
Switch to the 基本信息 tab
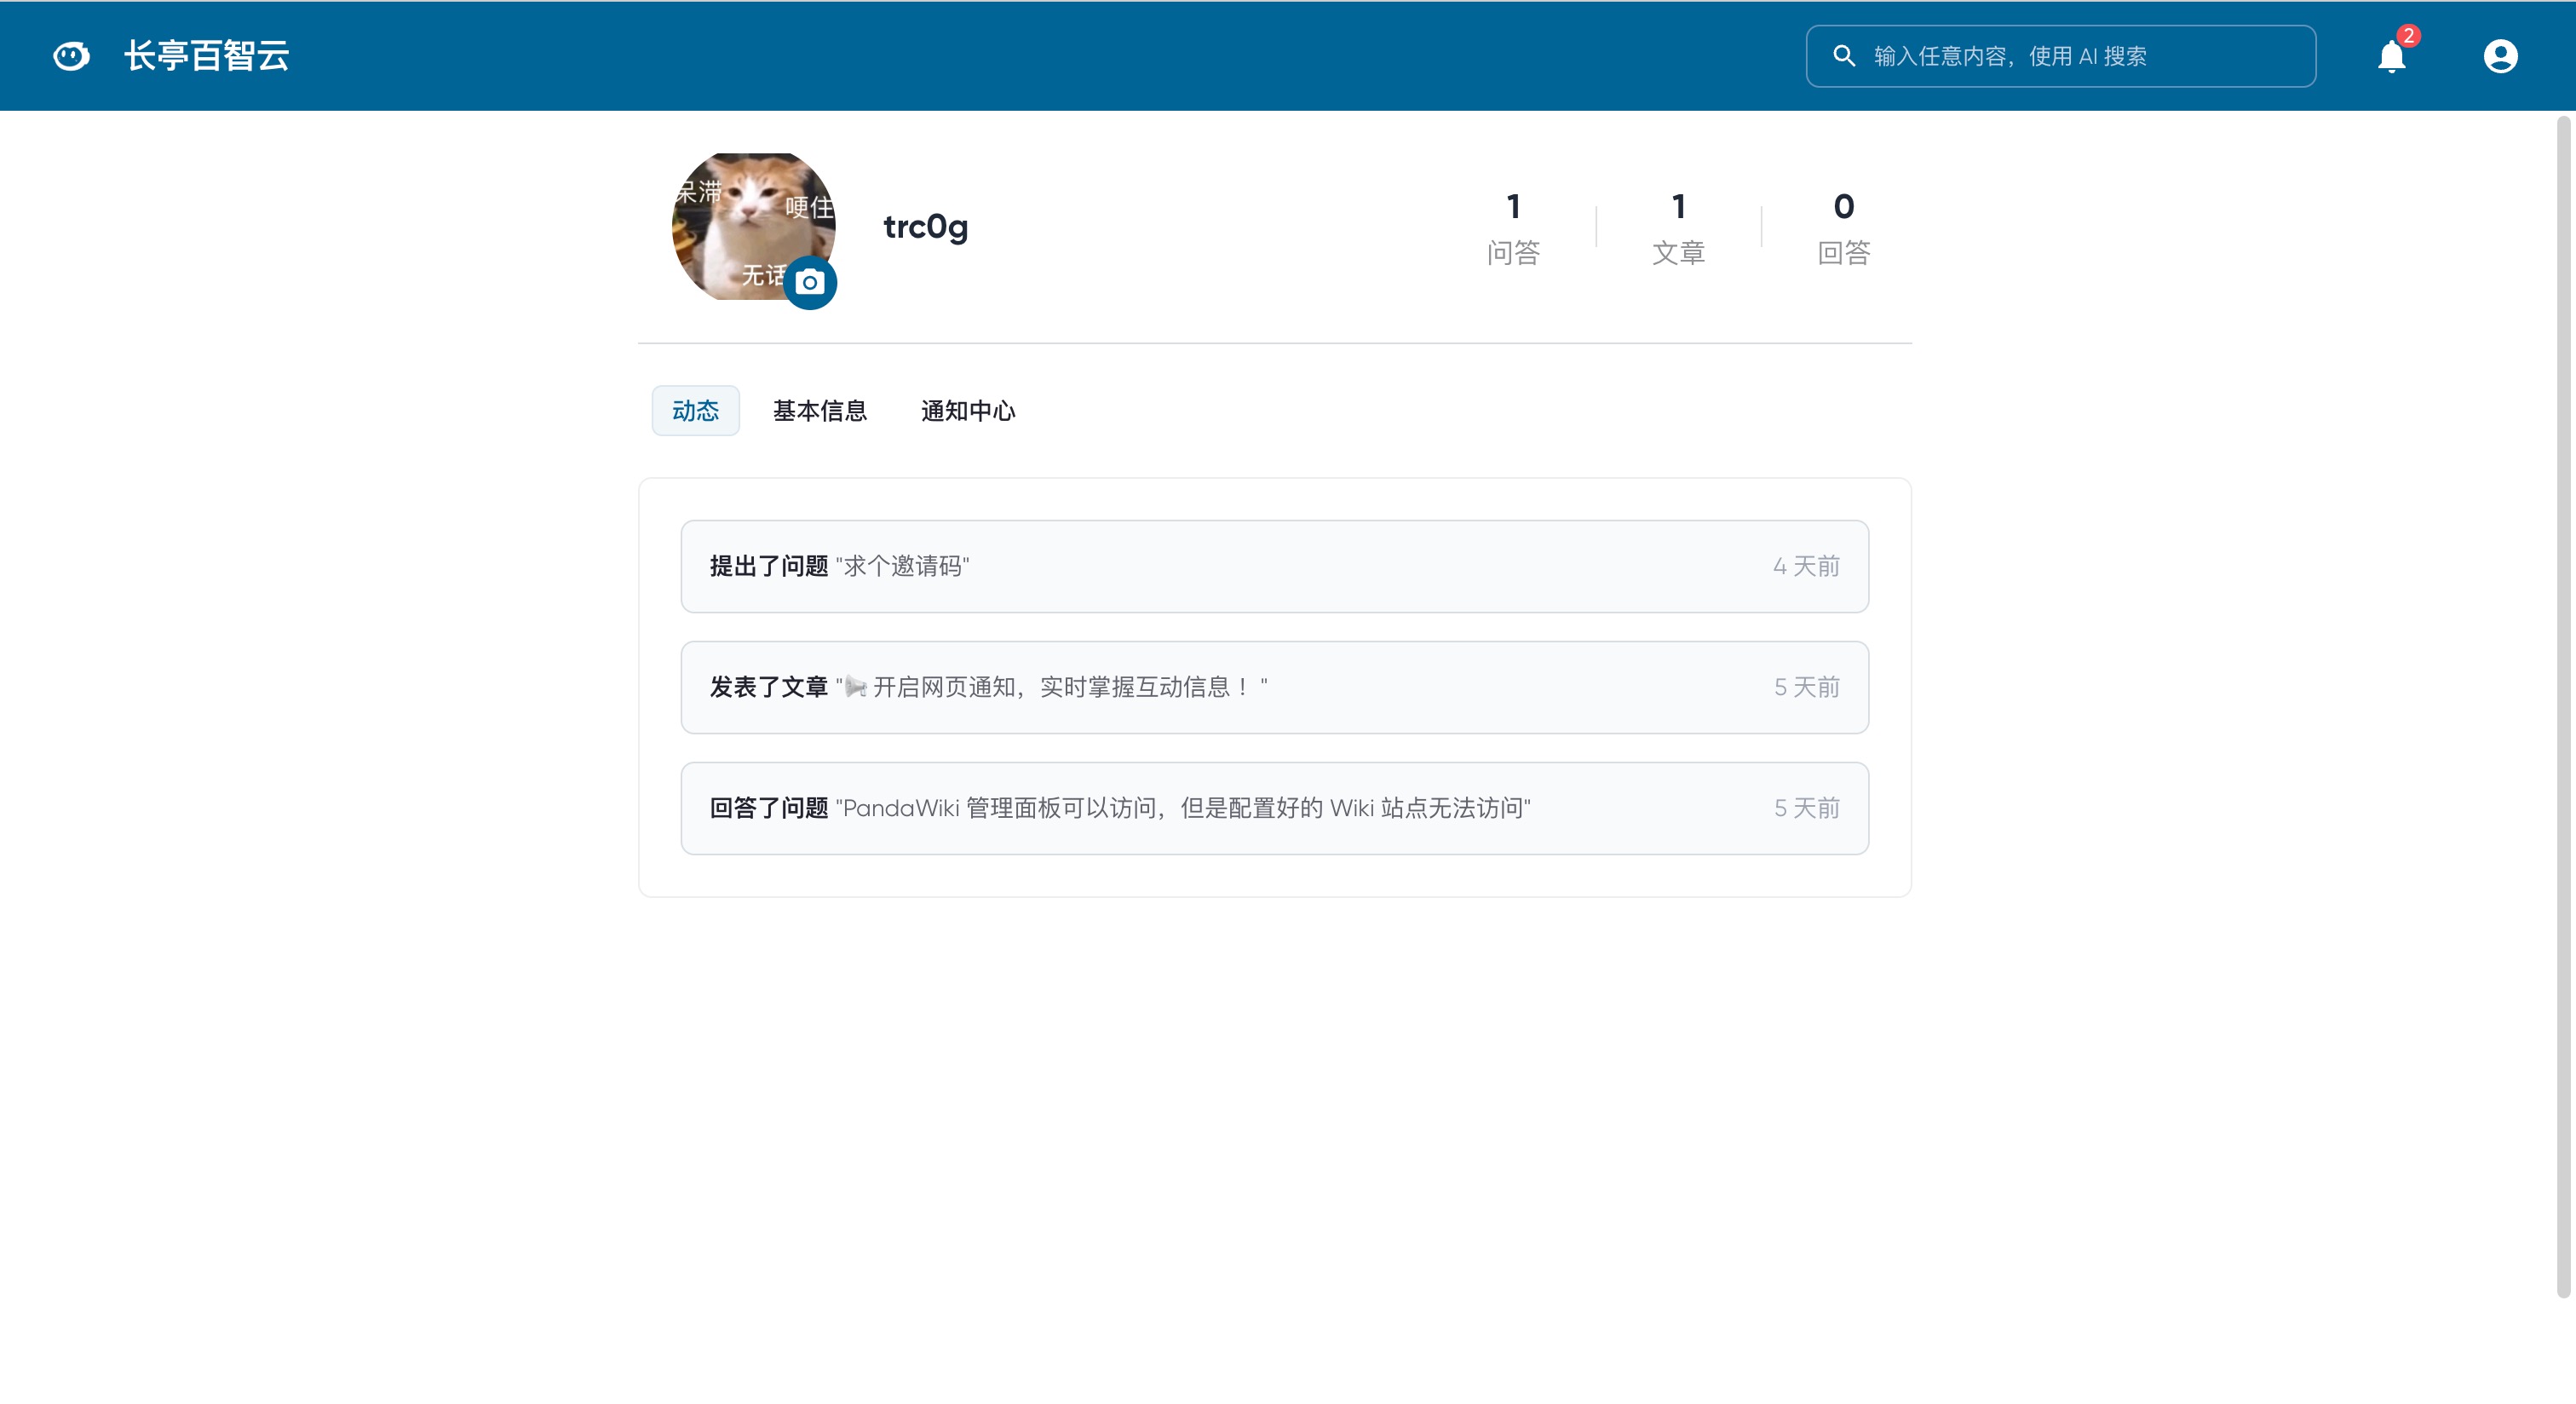[x=820, y=410]
